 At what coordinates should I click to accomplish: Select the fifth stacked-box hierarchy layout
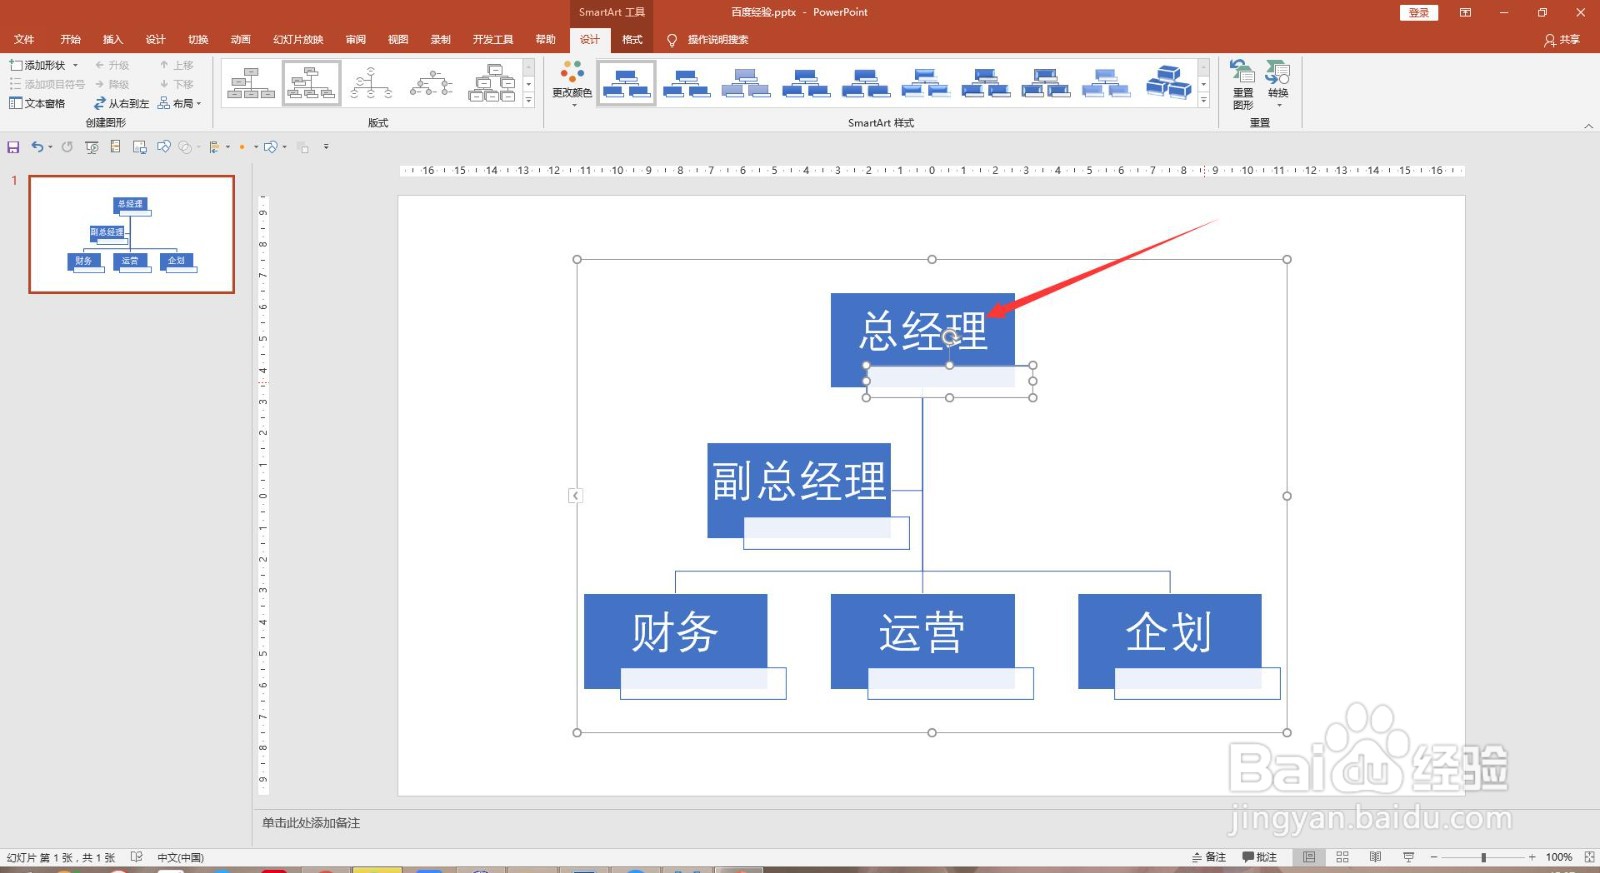click(492, 83)
